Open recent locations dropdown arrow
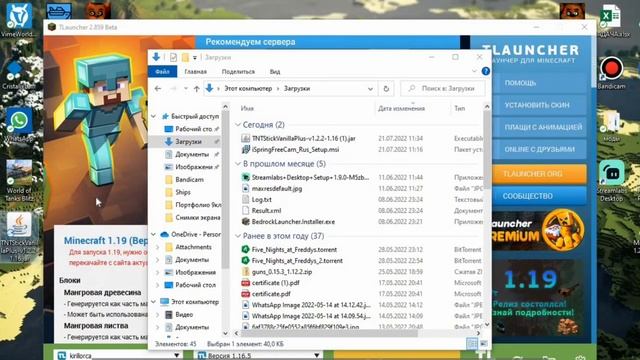 coord(186,89)
